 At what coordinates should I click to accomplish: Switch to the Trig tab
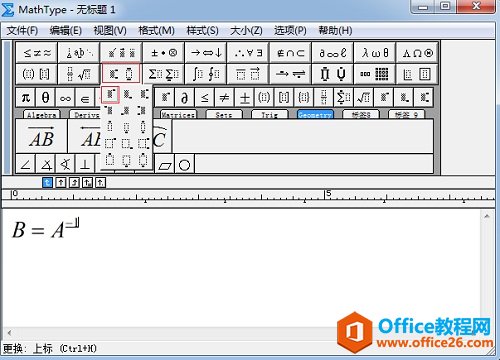click(269, 115)
